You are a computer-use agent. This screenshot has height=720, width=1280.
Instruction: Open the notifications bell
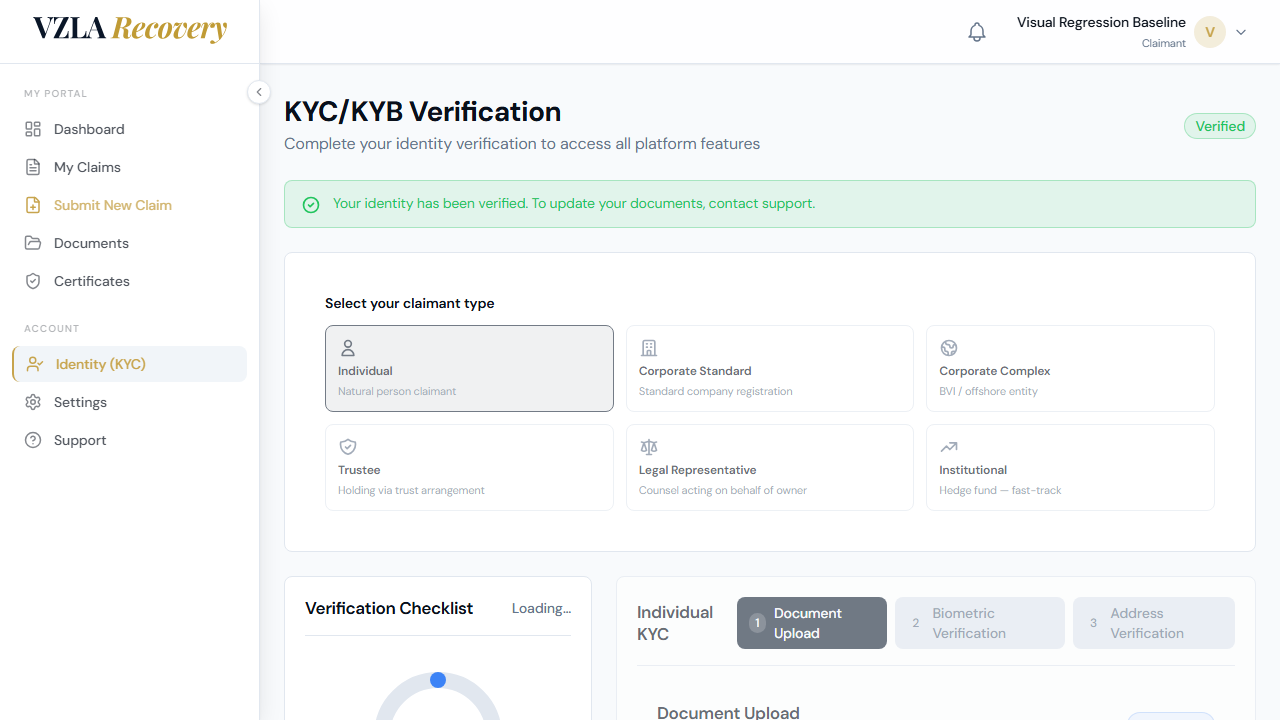tap(977, 32)
